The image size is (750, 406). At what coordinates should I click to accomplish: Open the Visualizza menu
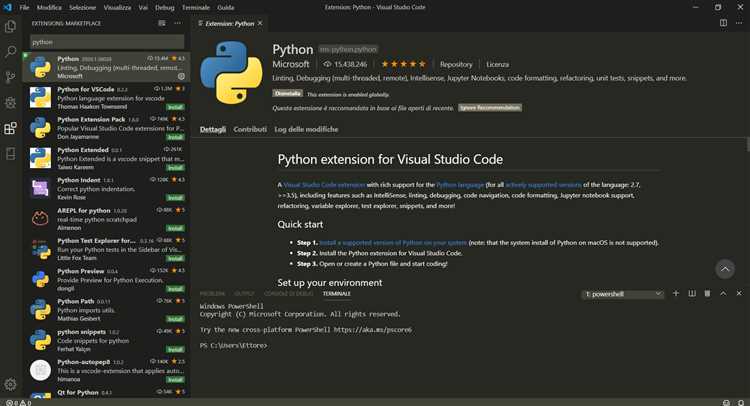click(x=117, y=7)
